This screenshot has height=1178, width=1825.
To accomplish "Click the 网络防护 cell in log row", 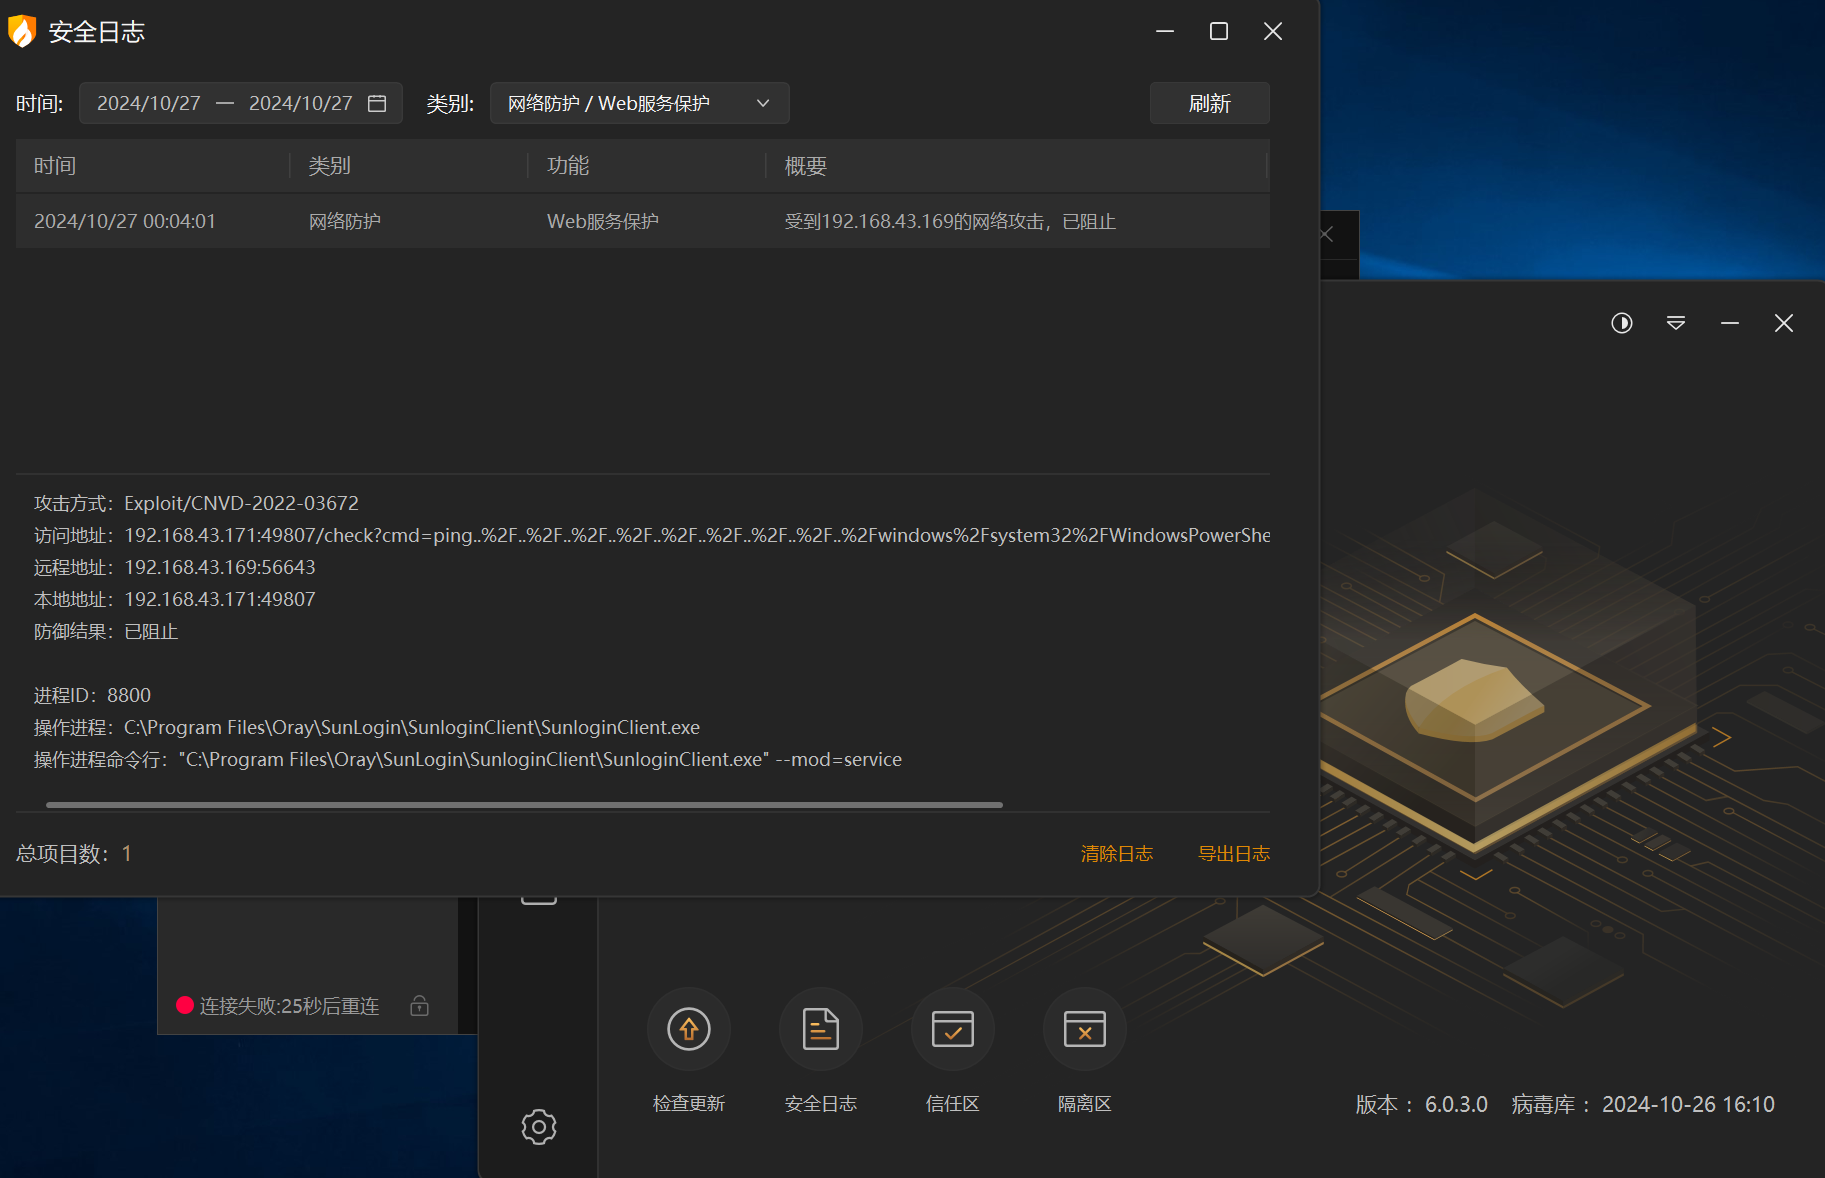I will 344,221.
